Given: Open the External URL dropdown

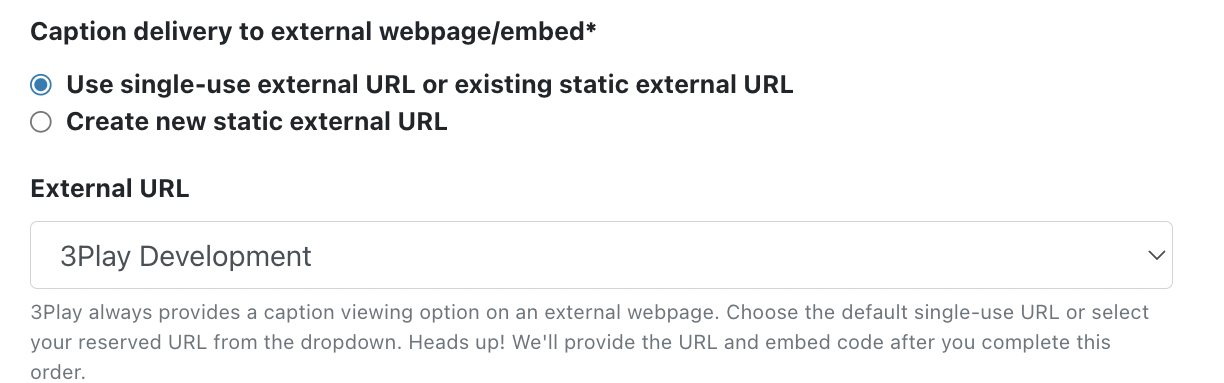Looking at the screenshot, I should [x=601, y=256].
